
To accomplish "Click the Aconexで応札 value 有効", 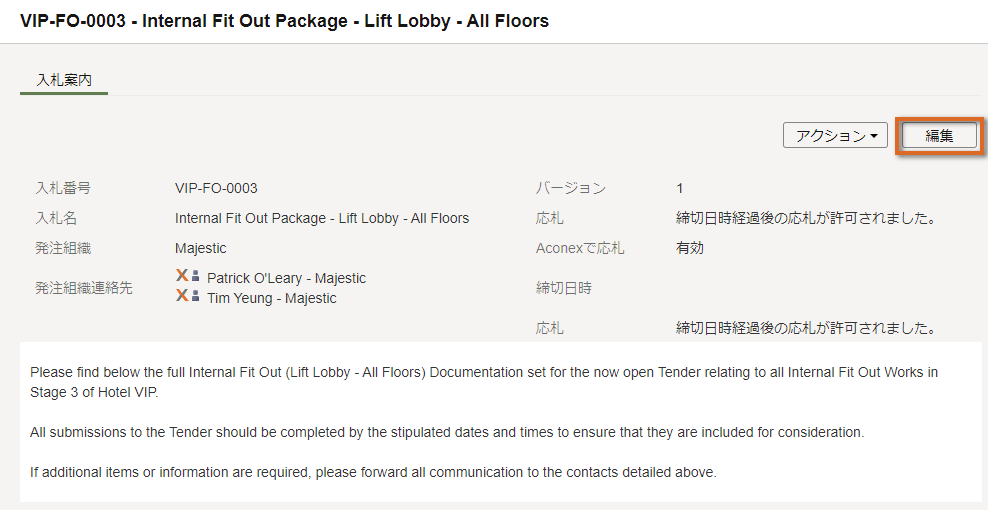I will (x=689, y=248).
